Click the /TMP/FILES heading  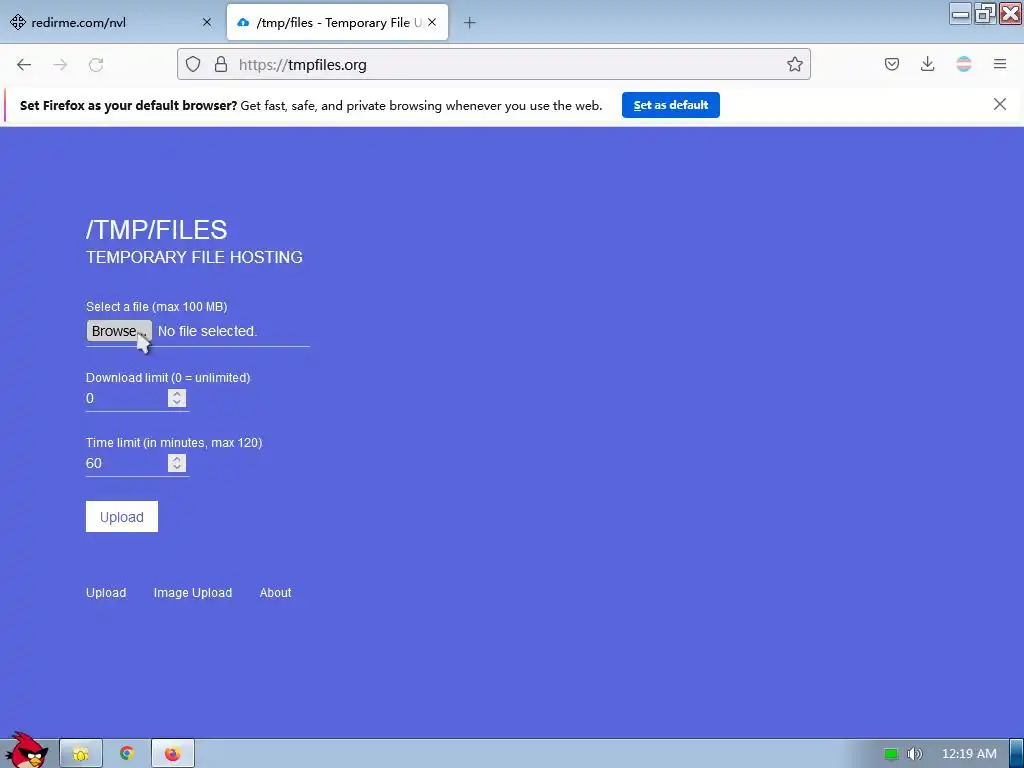click(x=157, y=230)
